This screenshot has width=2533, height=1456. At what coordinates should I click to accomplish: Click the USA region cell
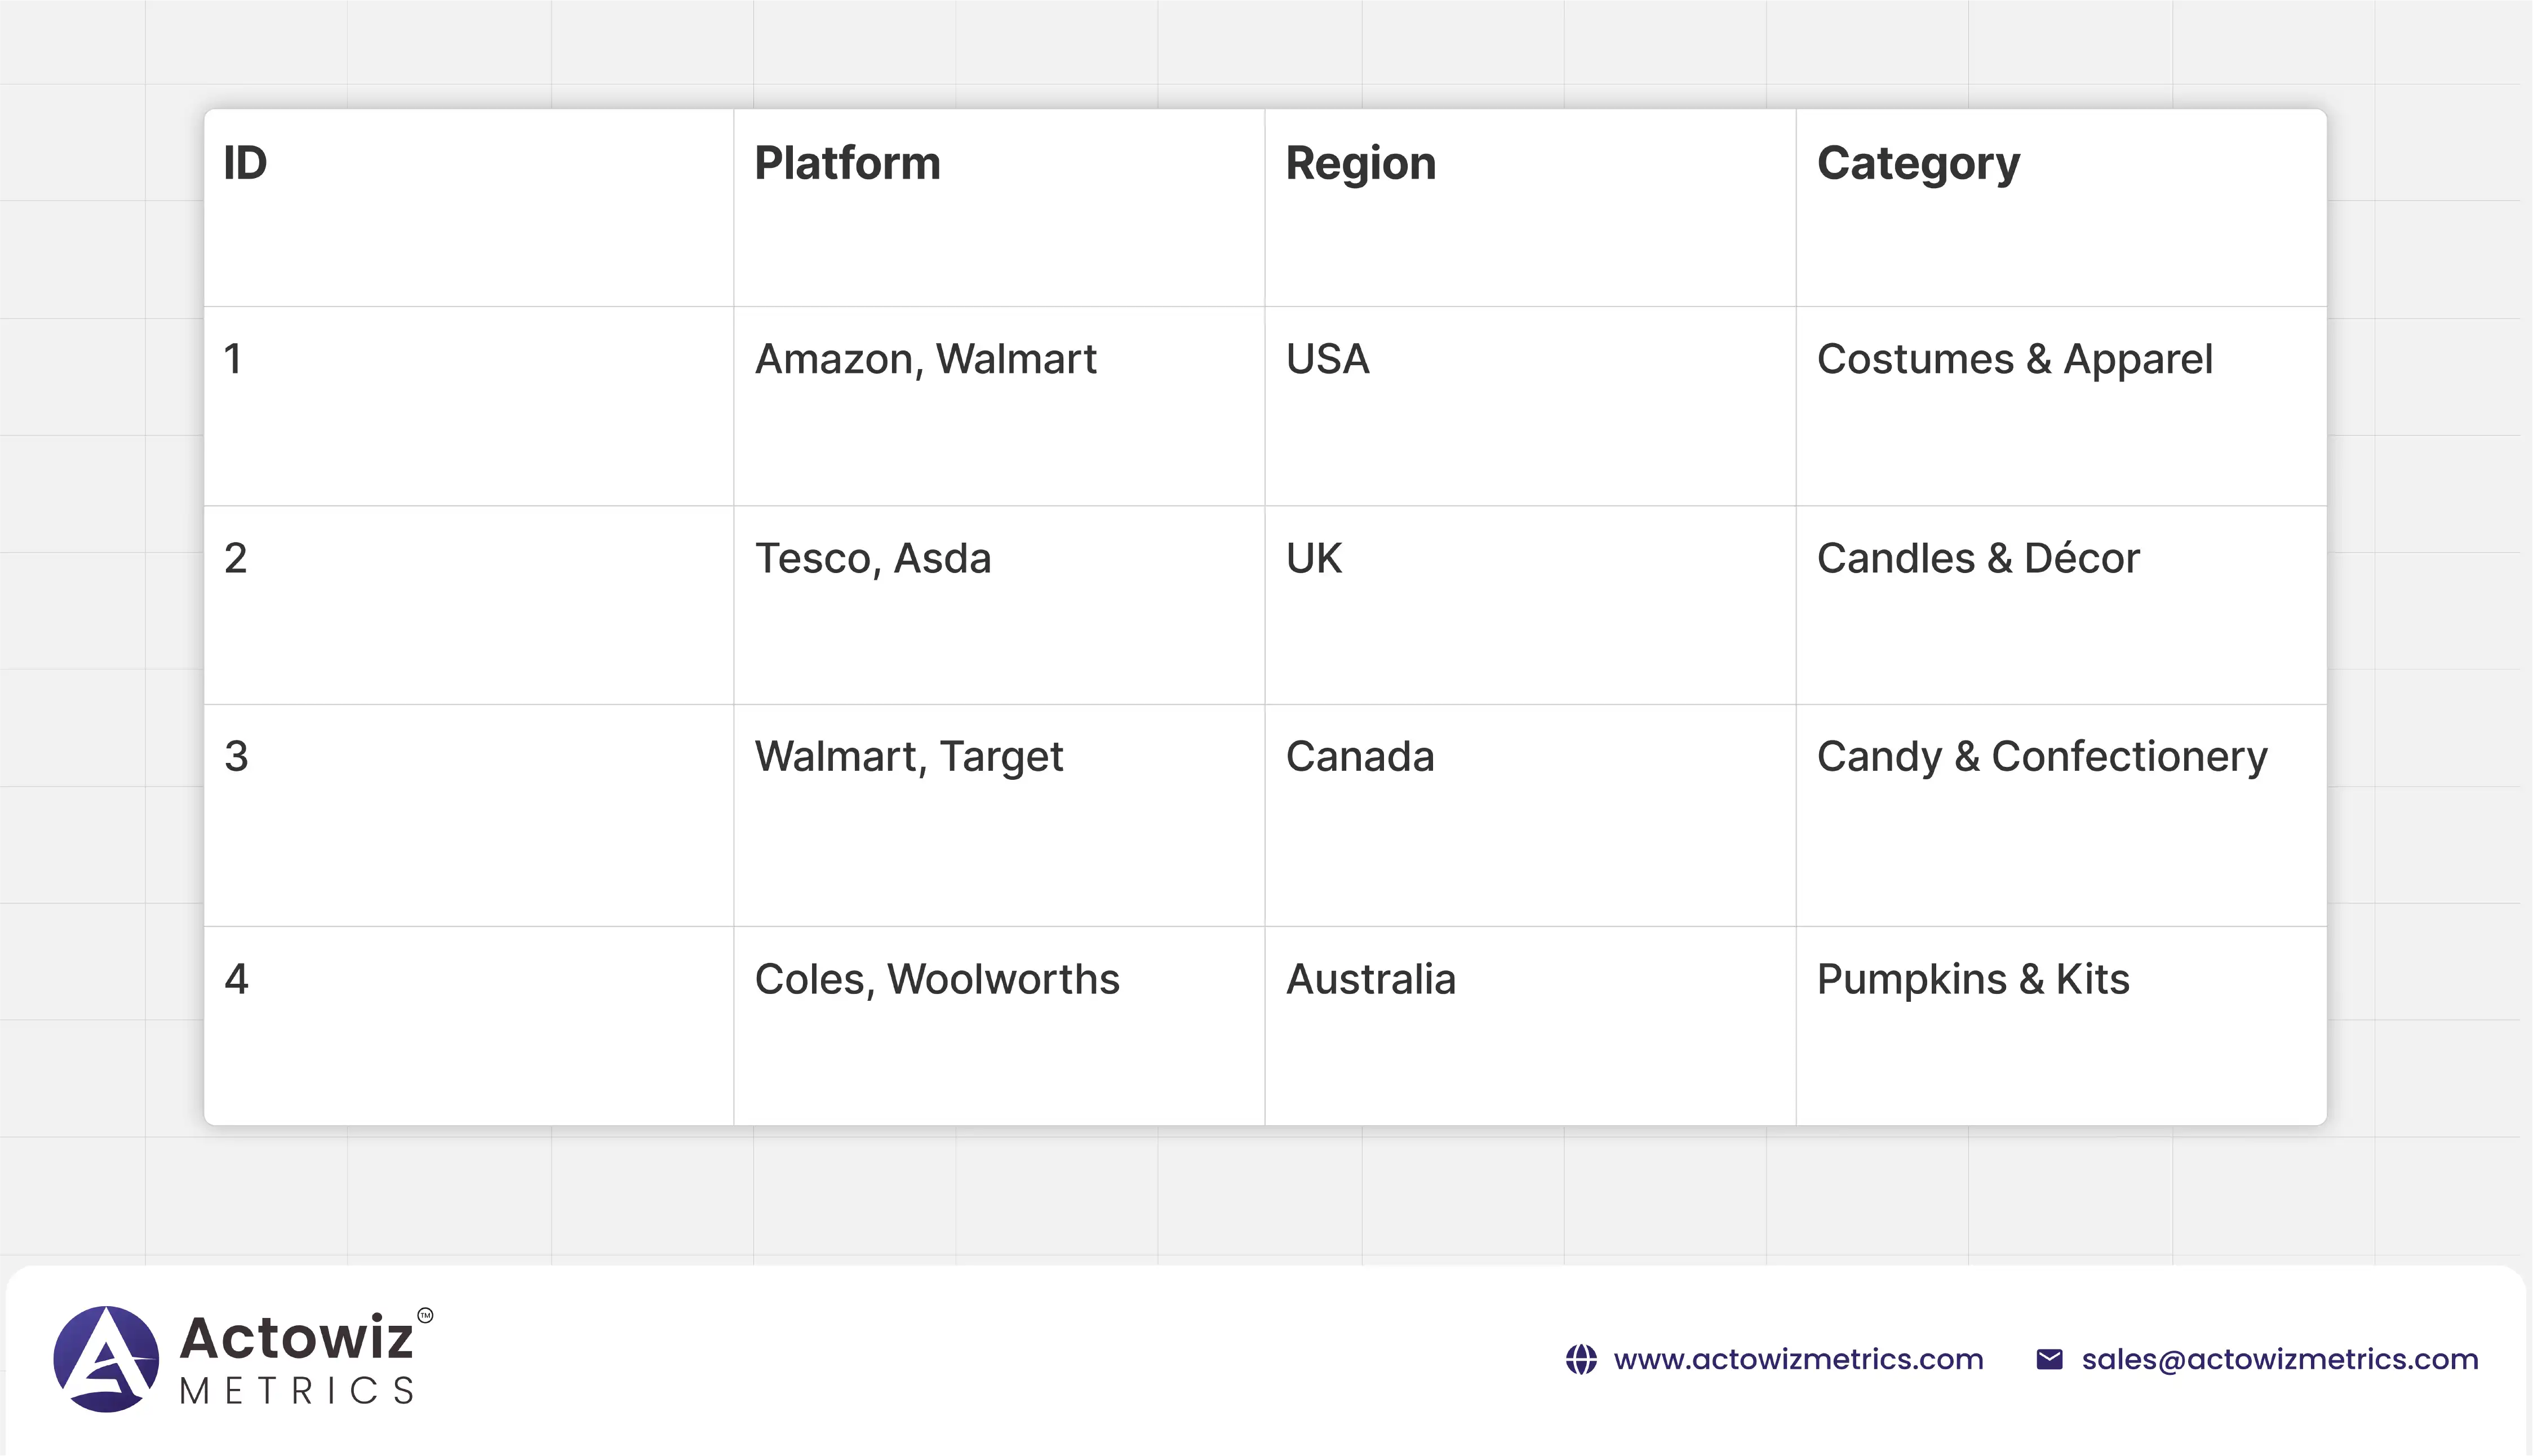1327,359
